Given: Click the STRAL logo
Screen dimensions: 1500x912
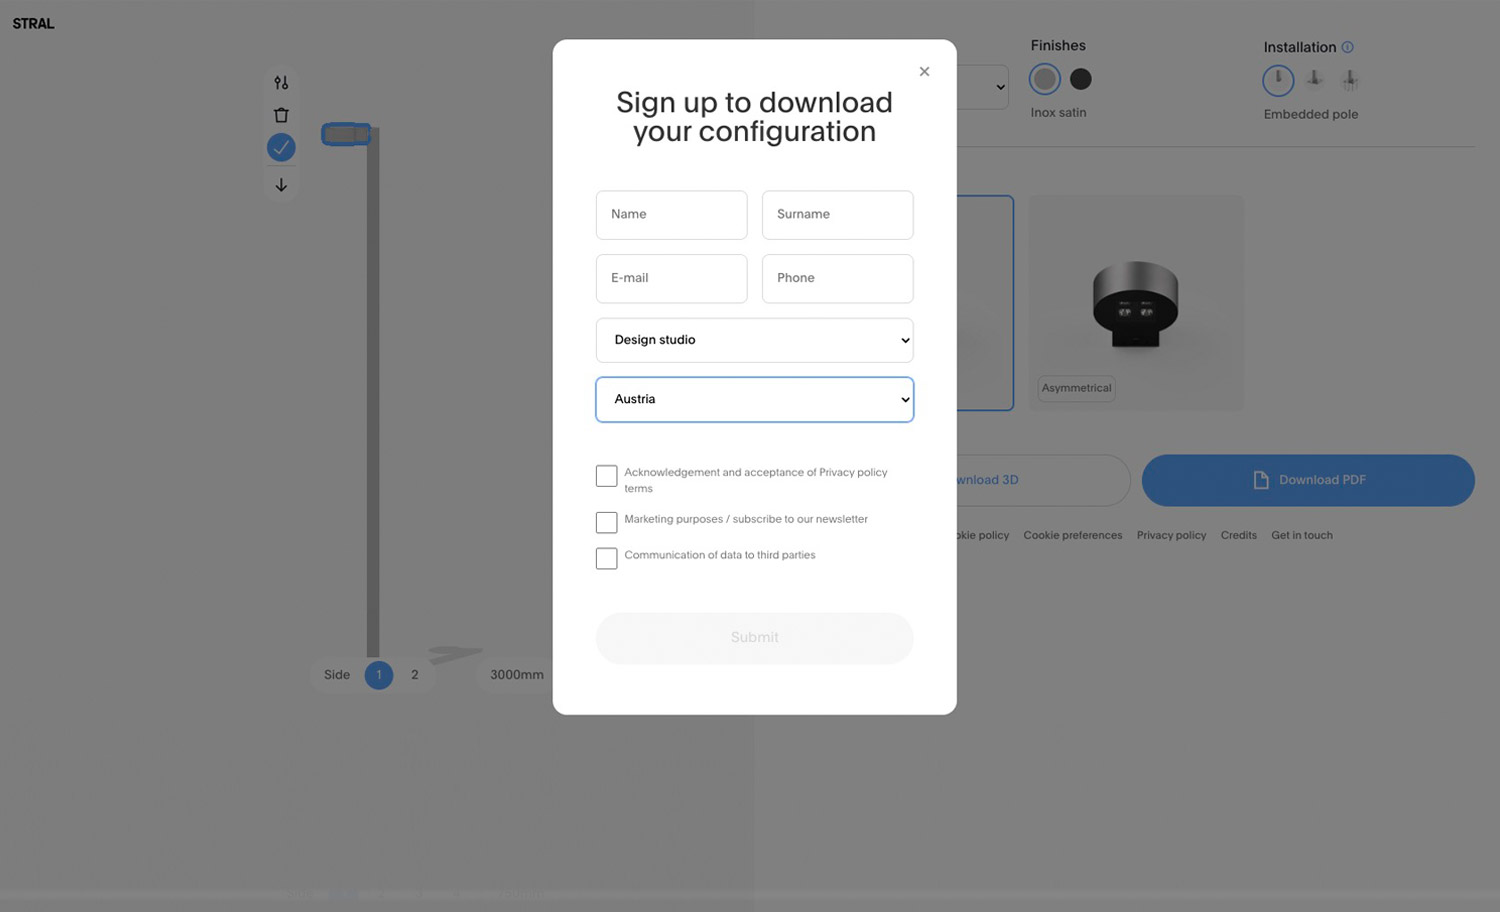Looking at the screenshot, I should [34, 24].
